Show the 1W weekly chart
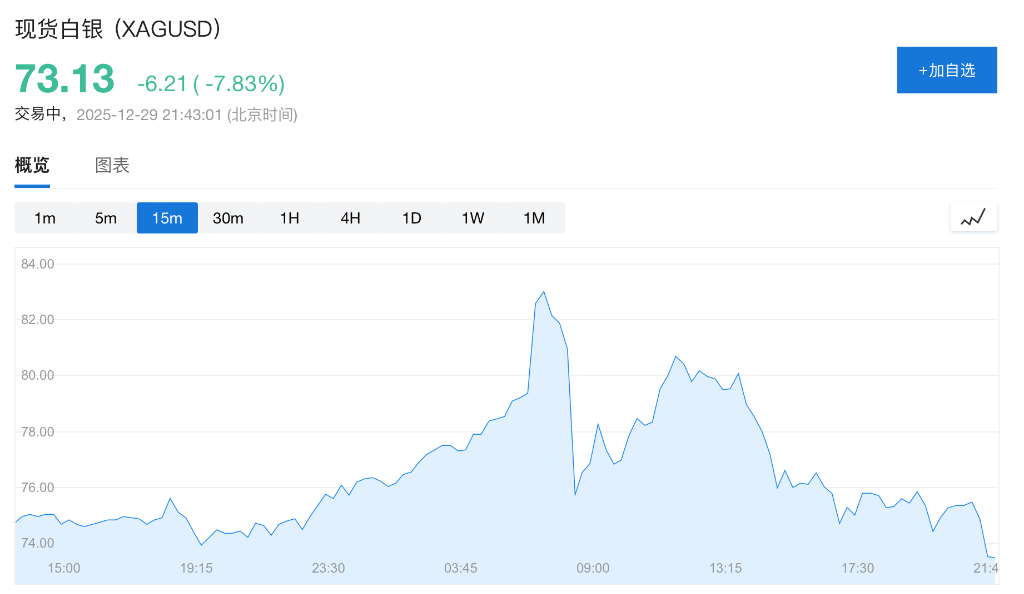Image resolution: width=1024 pixels, height=594 pixels. pyautogui.click(x=473, y=218)
